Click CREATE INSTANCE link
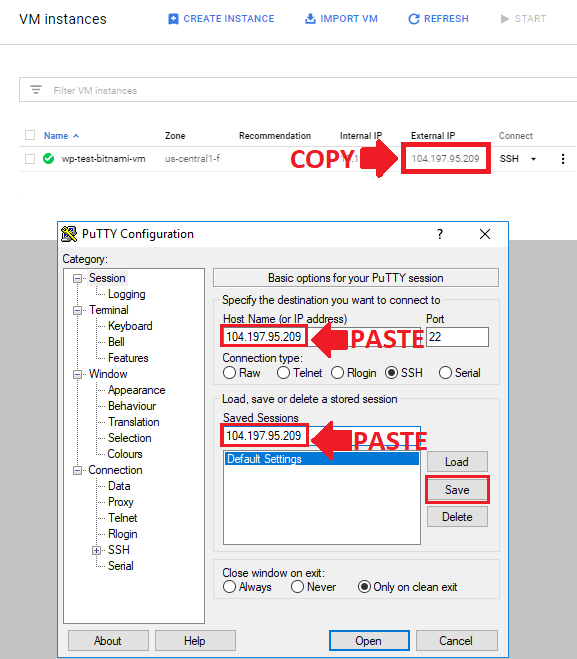The image size is (577, 659). 229,19
